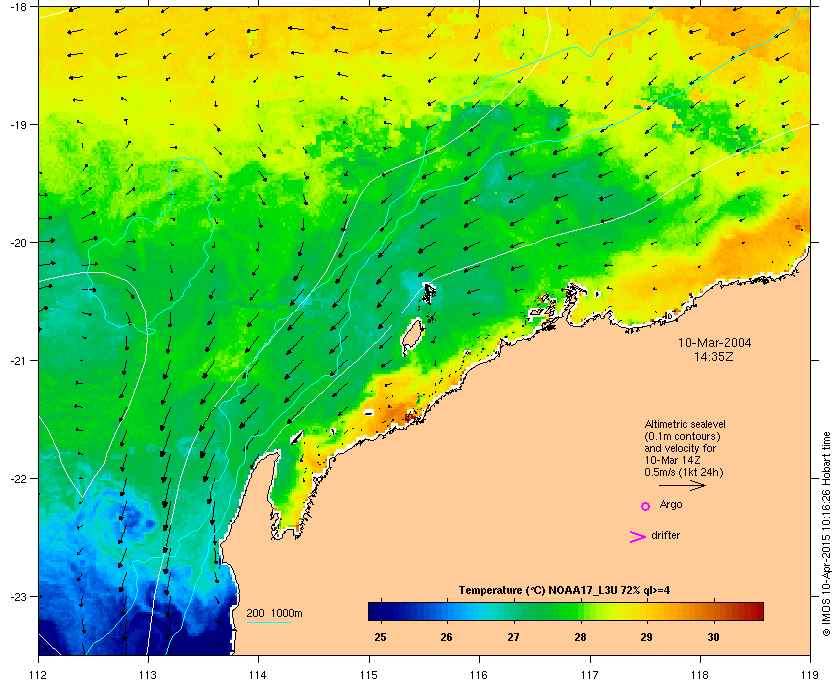
Task: Click the 'and velocity for' legend line
Action: point(680,448)
